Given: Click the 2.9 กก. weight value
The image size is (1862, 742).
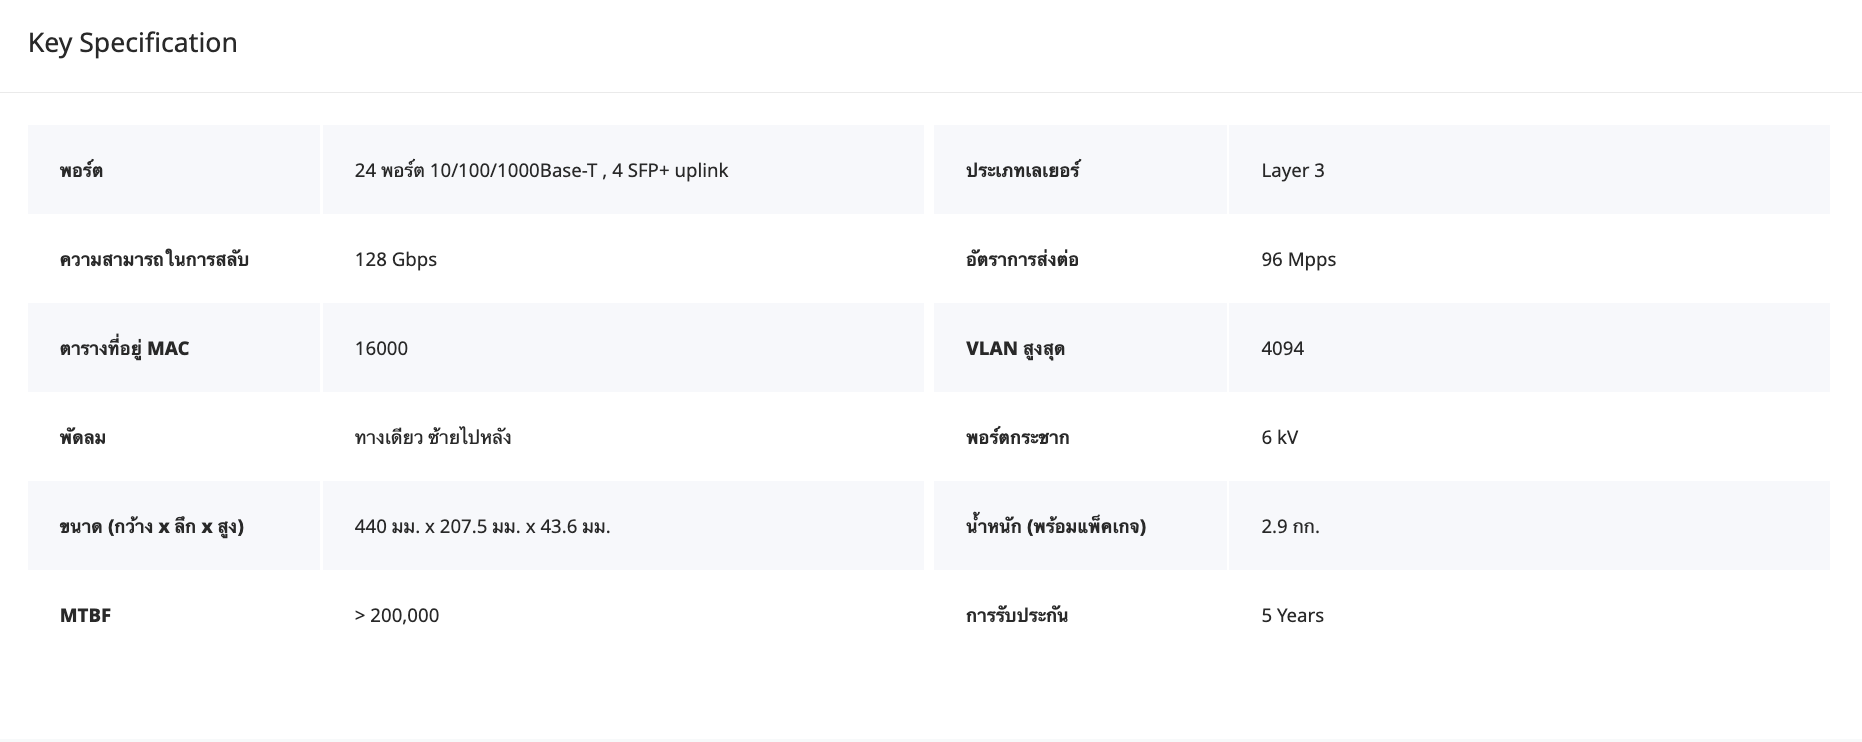Looking at the screenshot, I should (x=1290, y=526).
